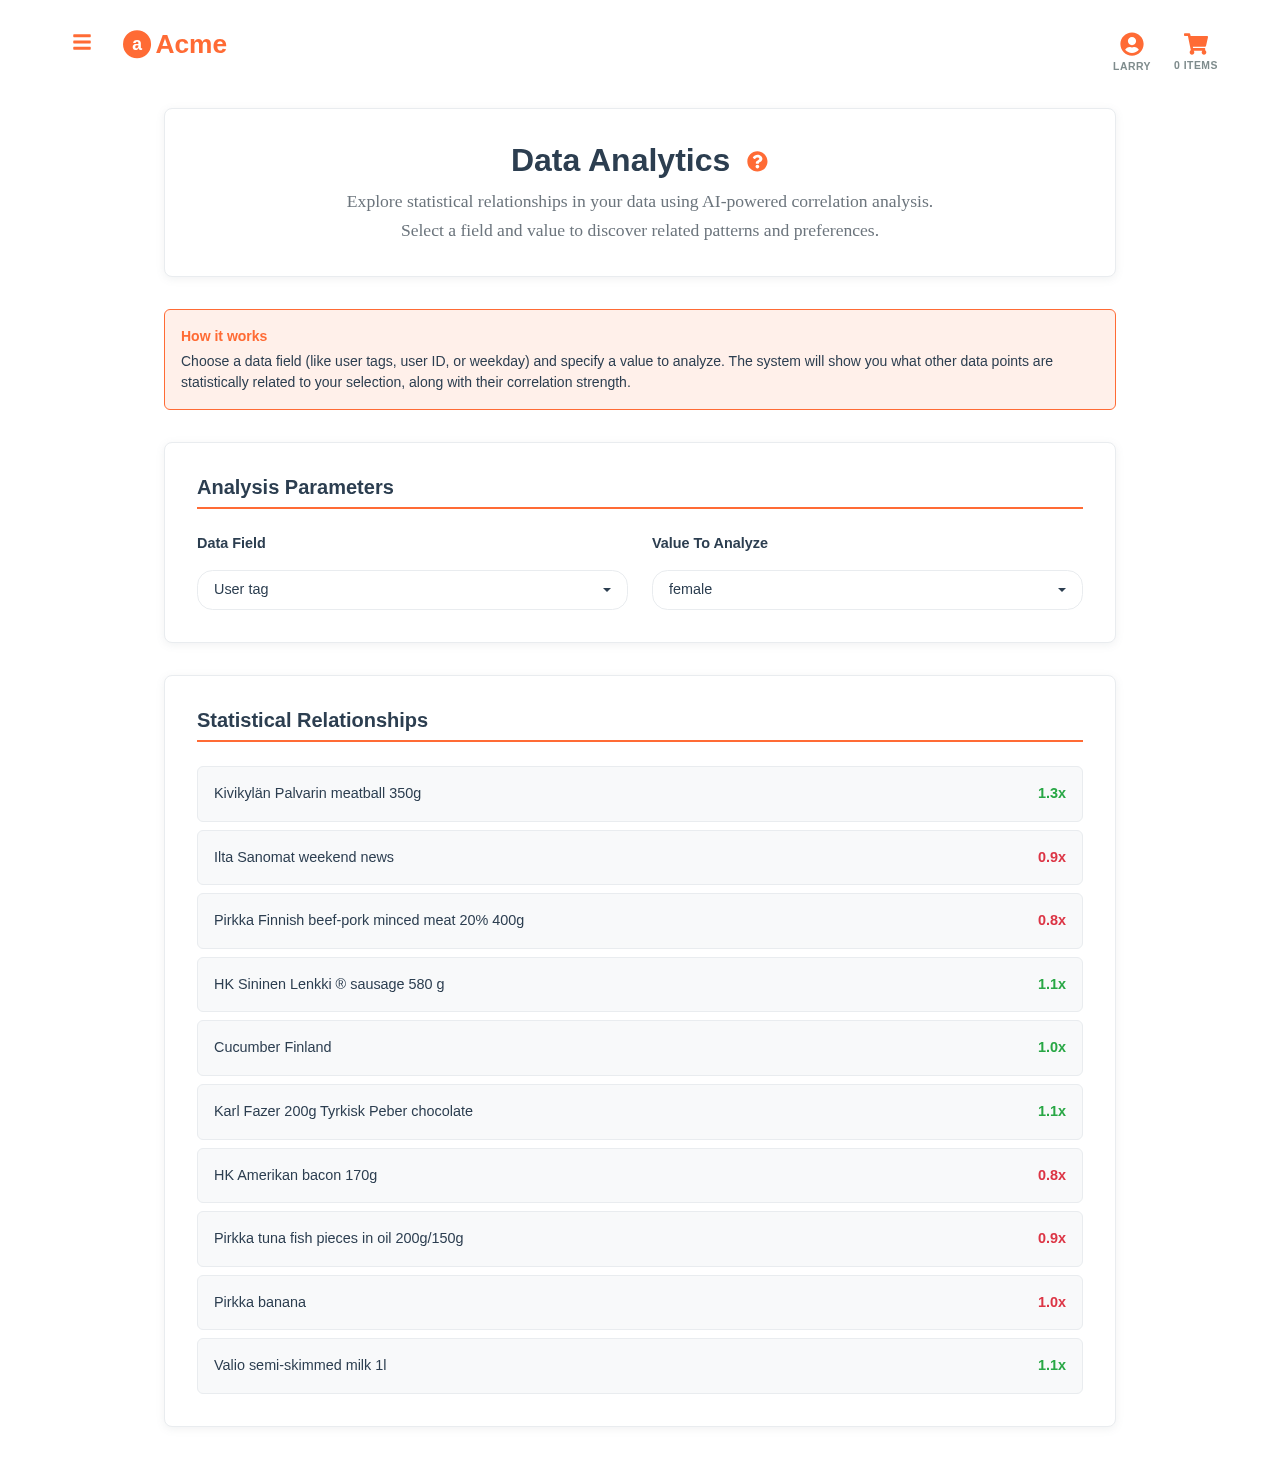Click the HK Amerikan bacon 170g row
The width and height of the screenshot is (1280, 1483).
click(639, 1175)
